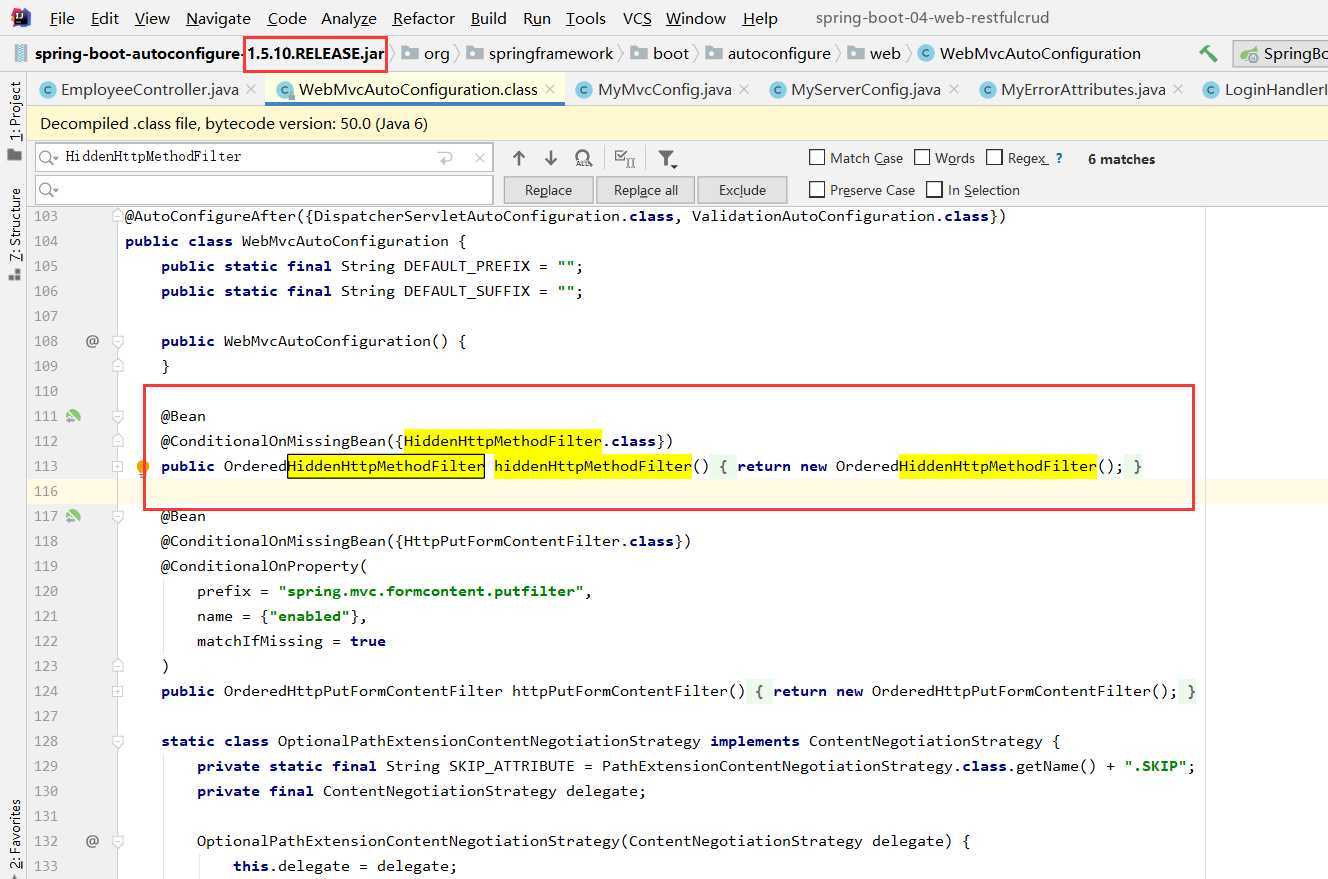The height and width of the screenshot is (879, 1328).
Task: Click the new line icon in search field
Action: point(446,158)
